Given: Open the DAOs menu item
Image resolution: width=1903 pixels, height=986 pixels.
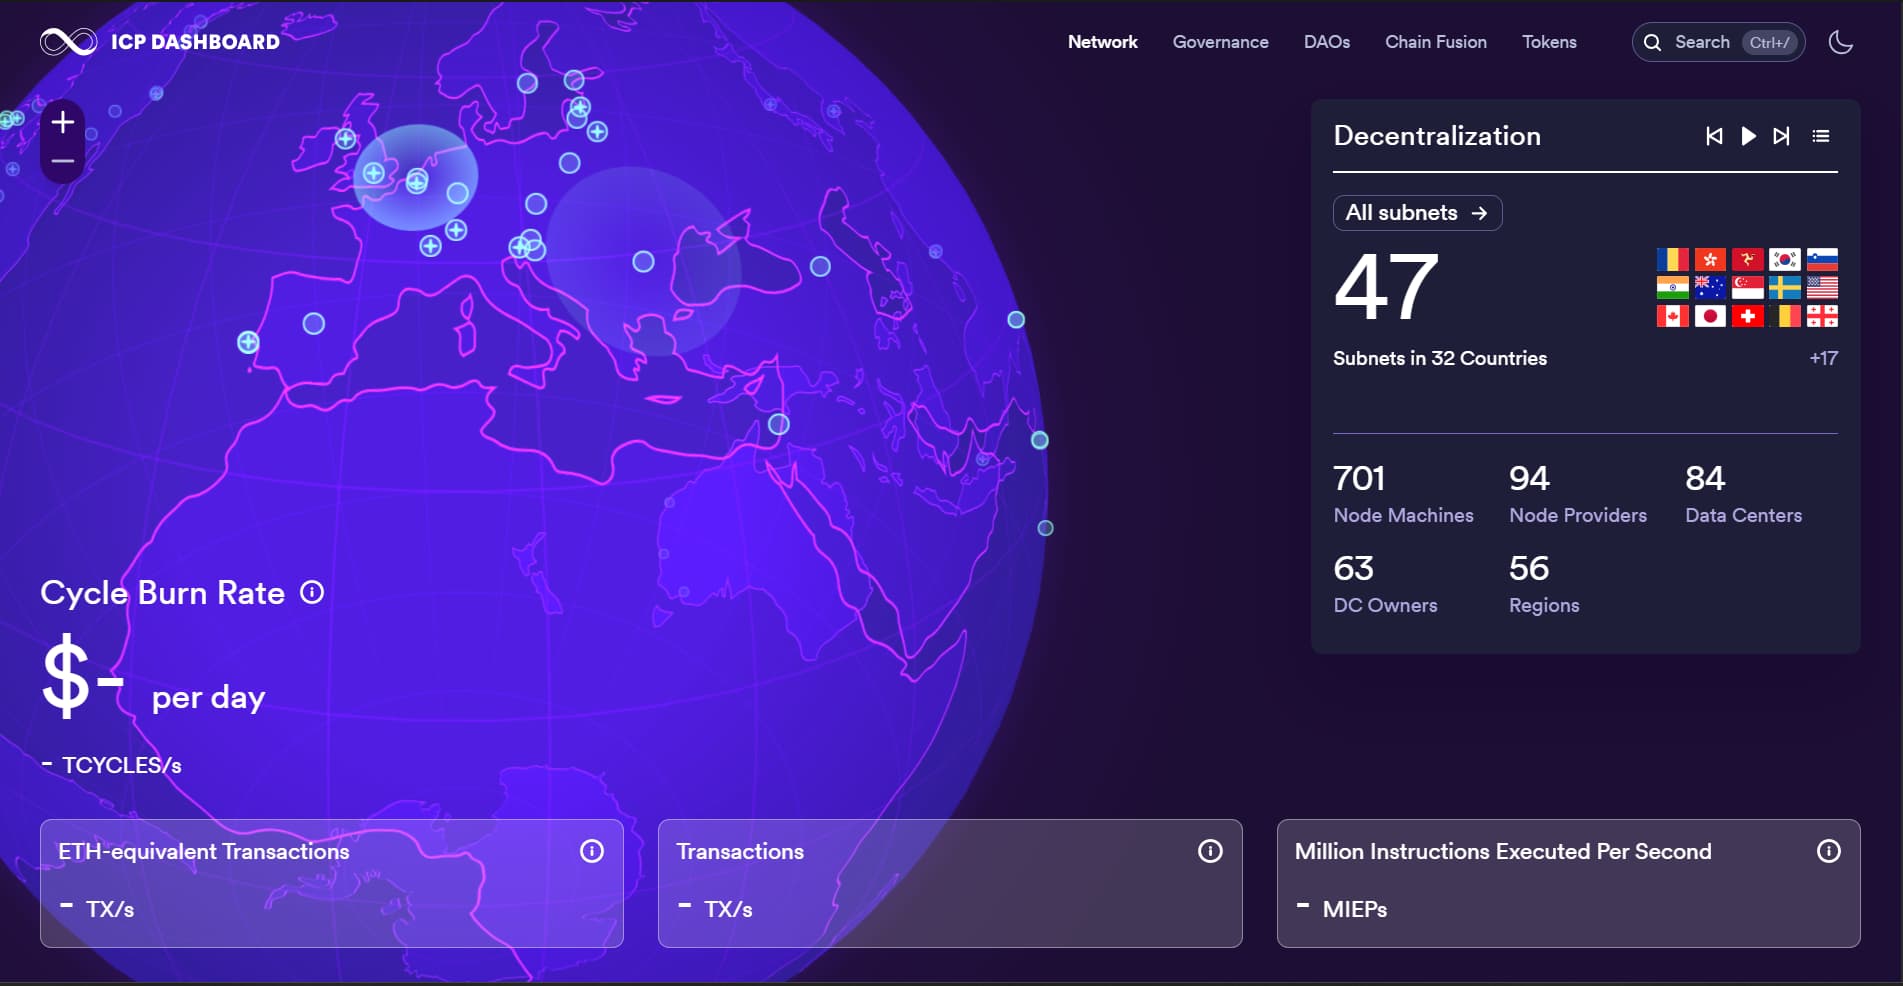Looking at the screenshot, I should point(1326,42).
